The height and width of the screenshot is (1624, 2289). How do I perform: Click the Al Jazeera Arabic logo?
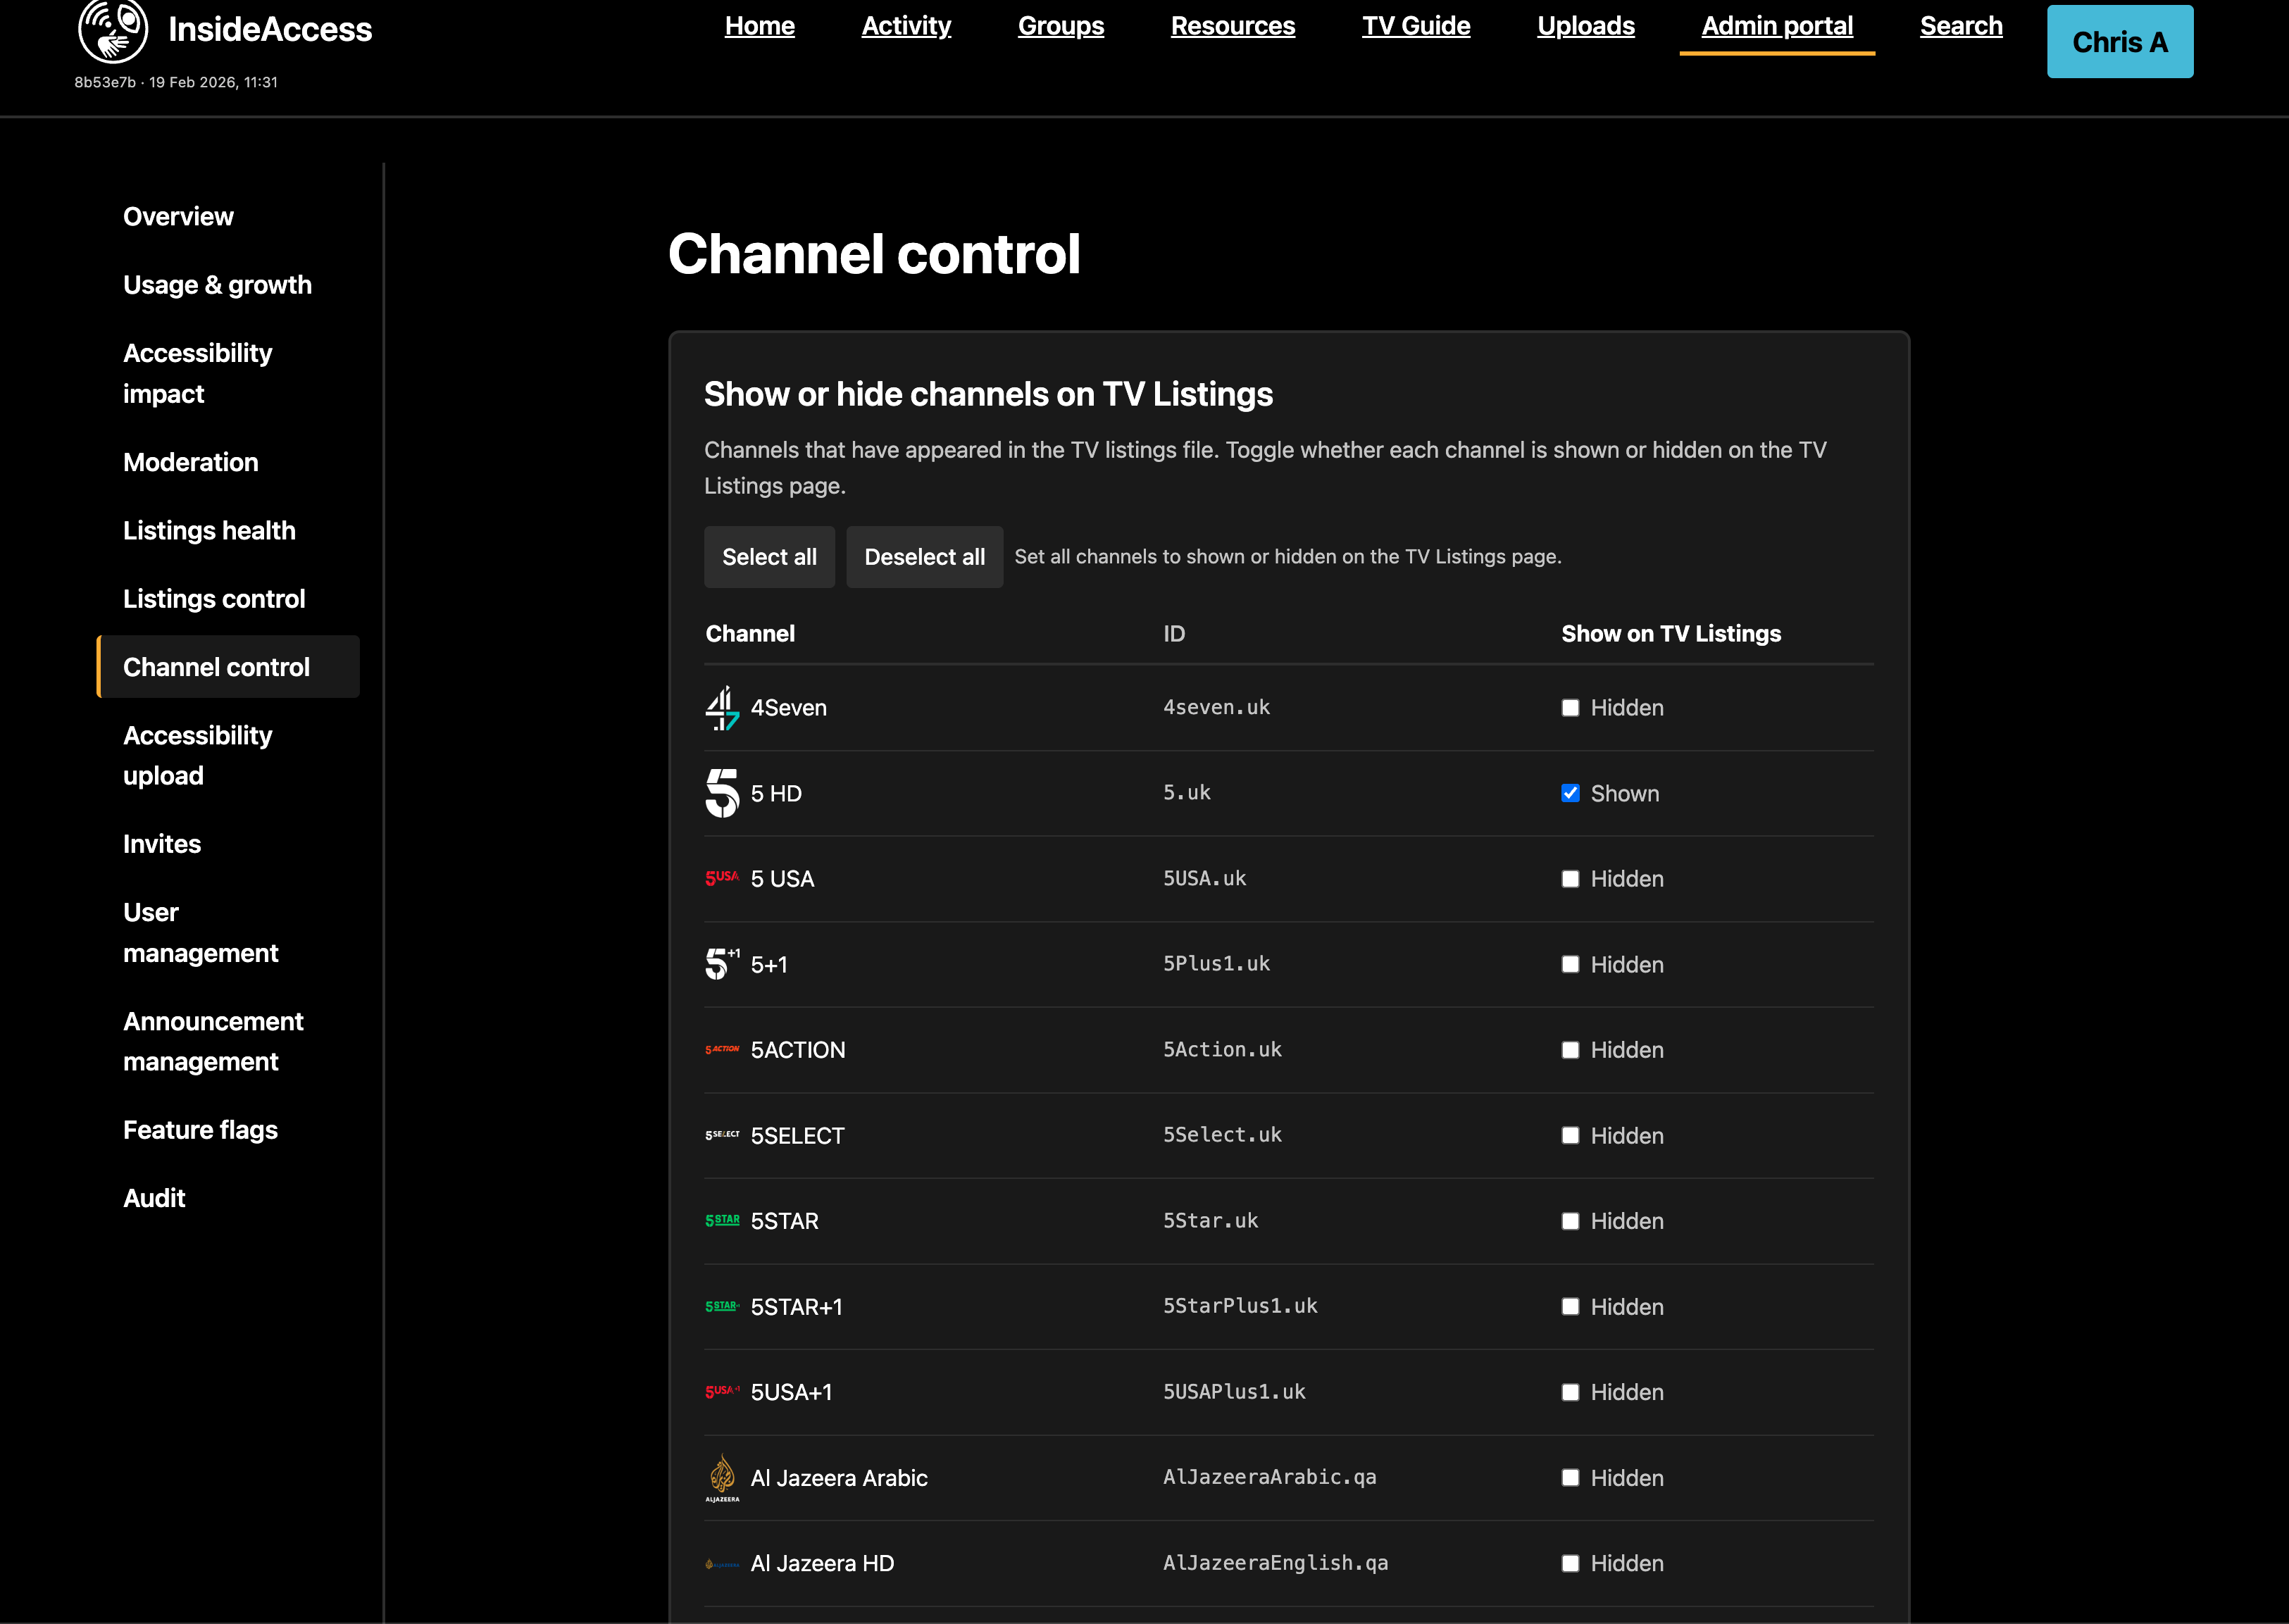722,1477
